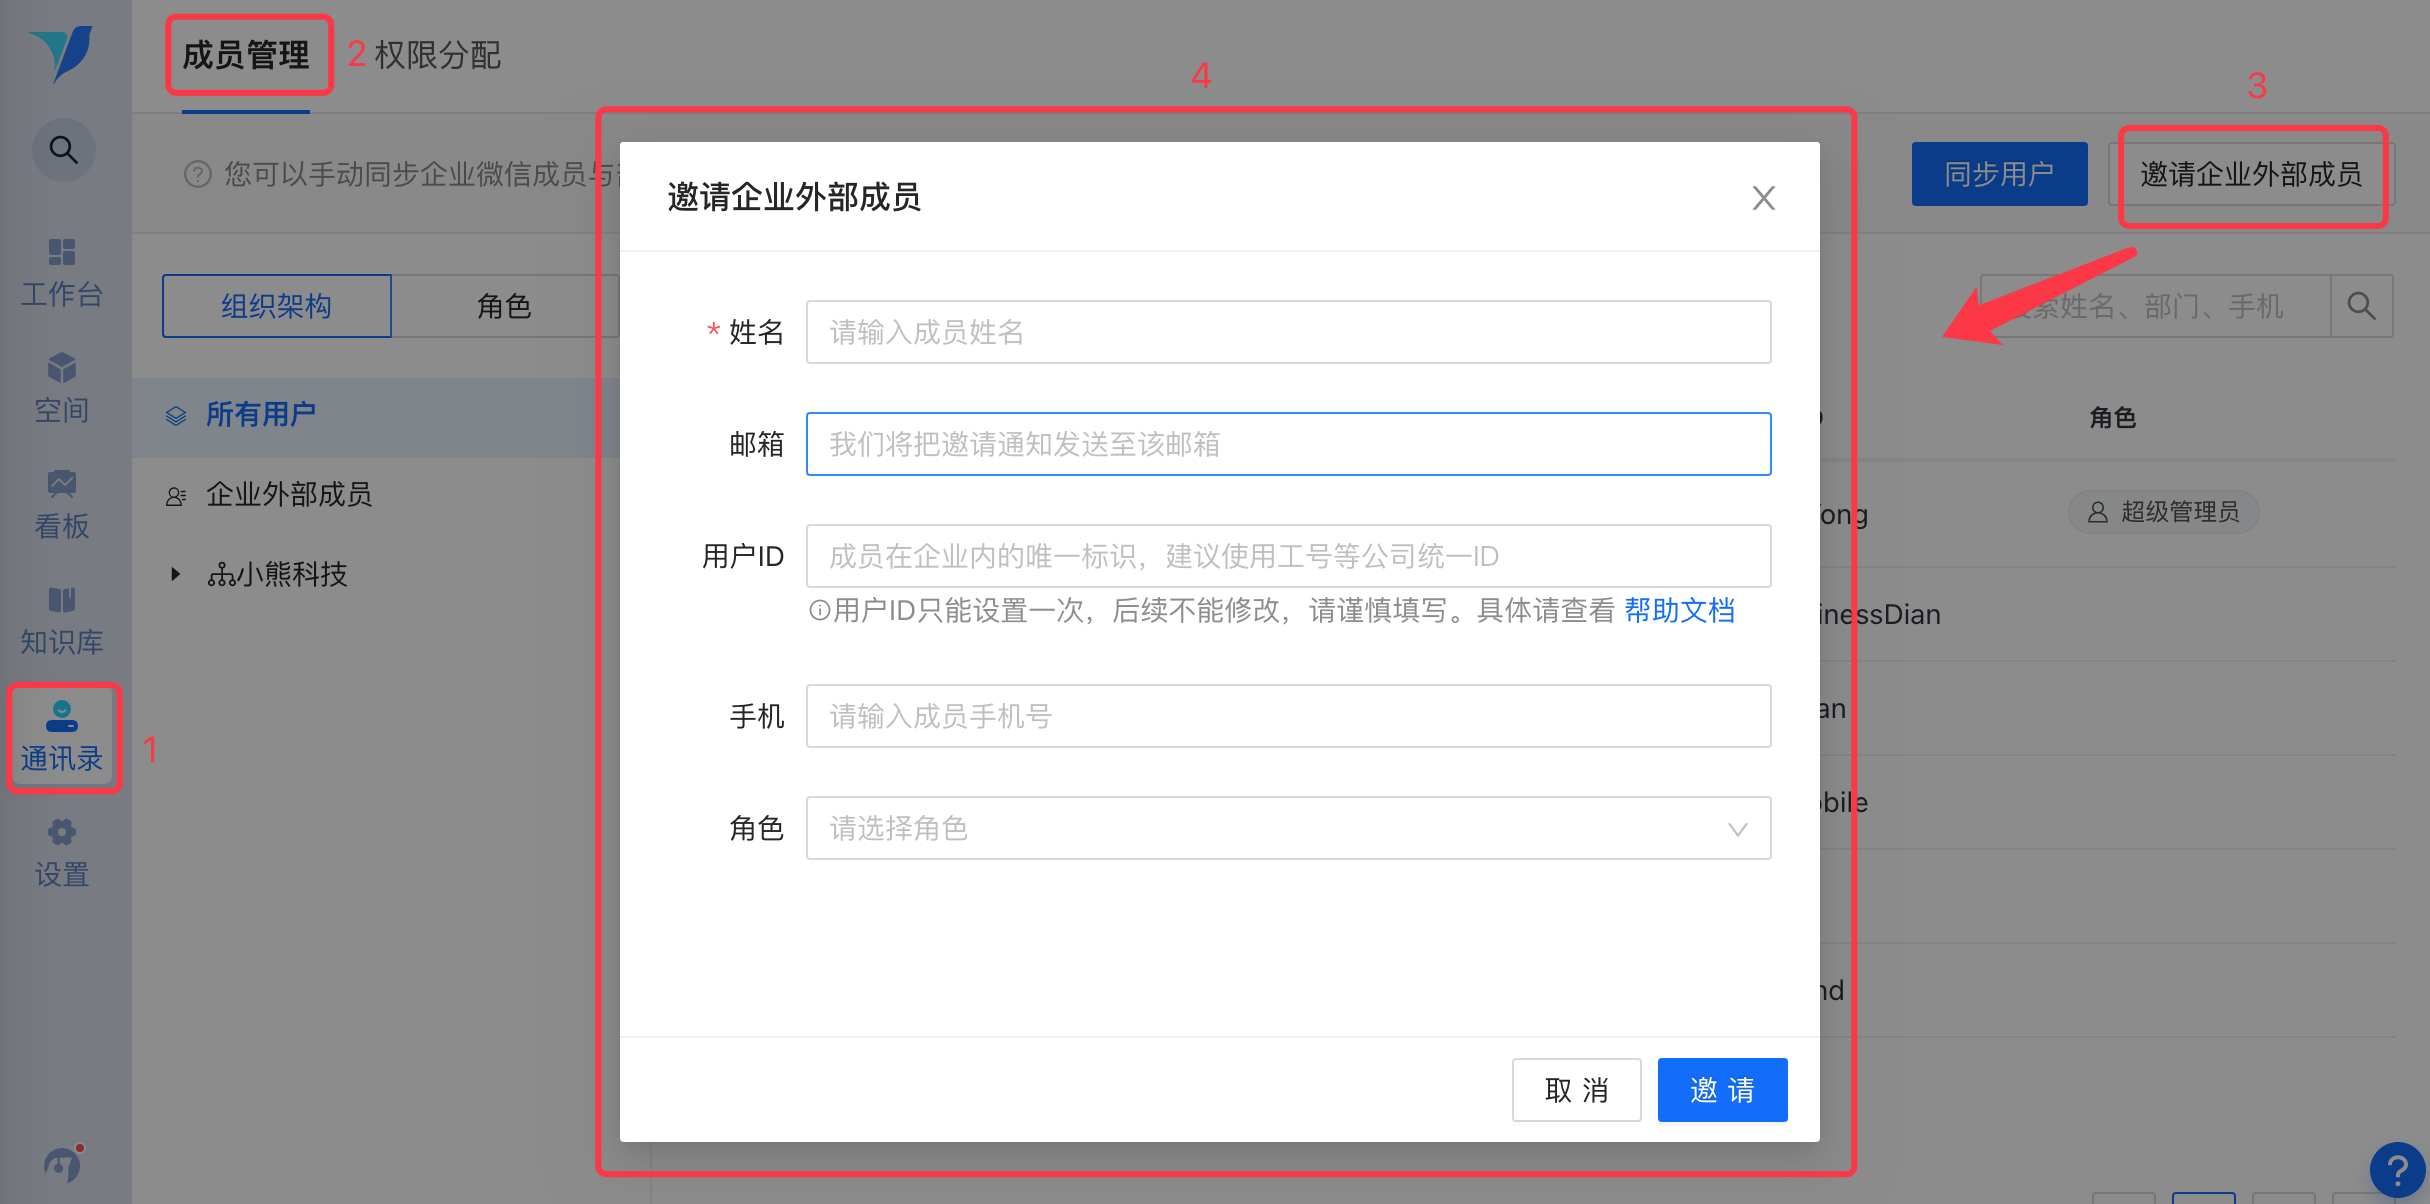Select 企业外部成员 in the tree

(288, 494)
